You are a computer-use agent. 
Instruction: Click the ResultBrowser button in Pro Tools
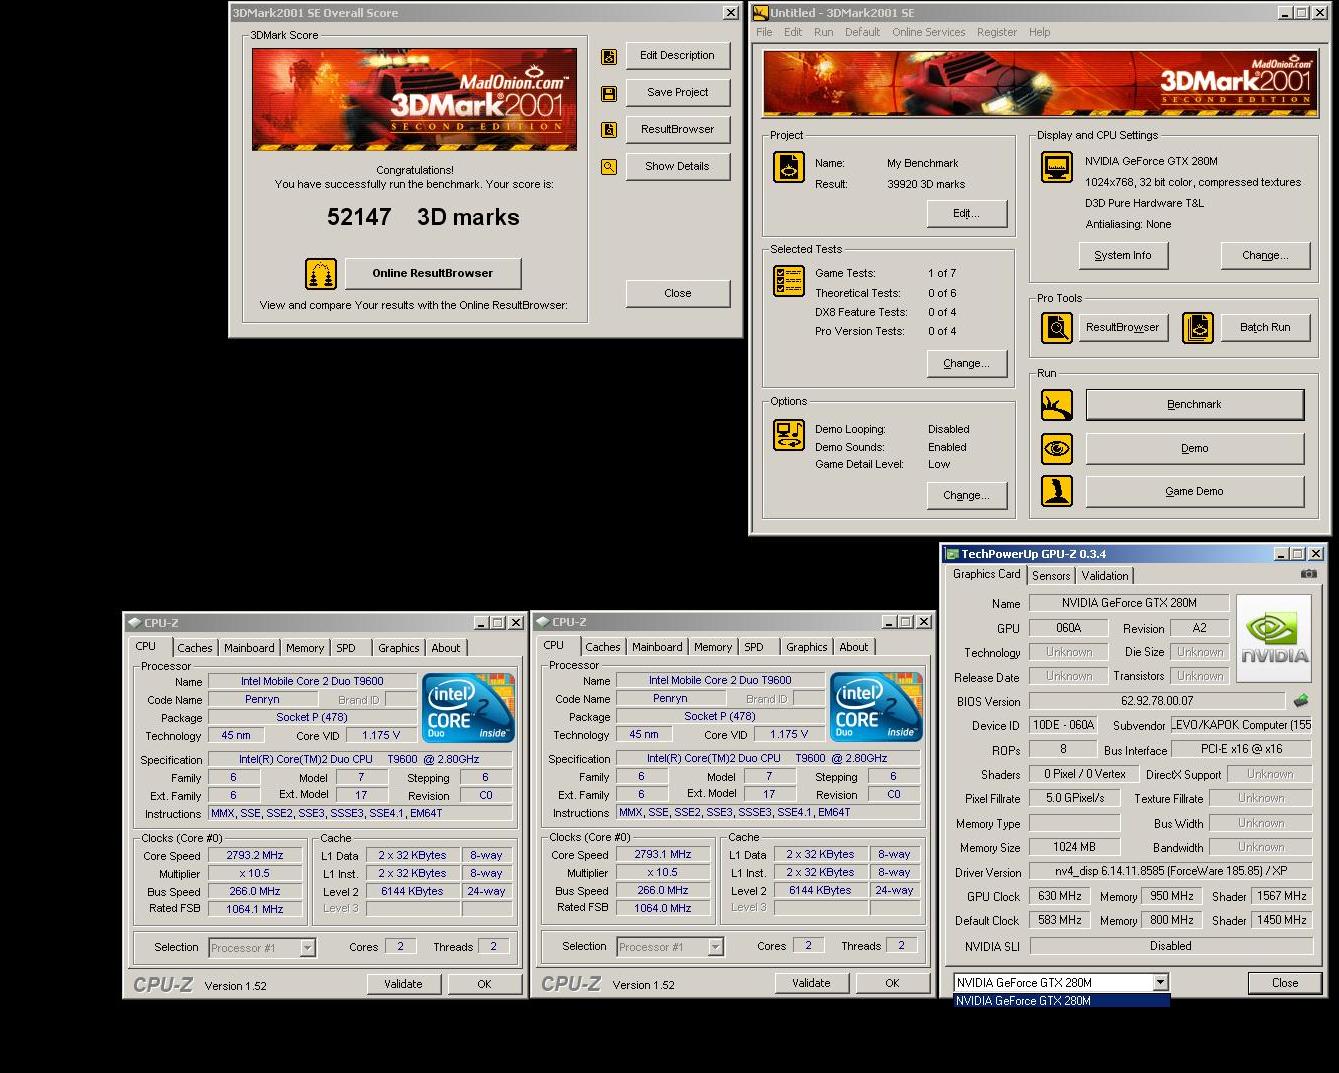[x=1122, y=327]
